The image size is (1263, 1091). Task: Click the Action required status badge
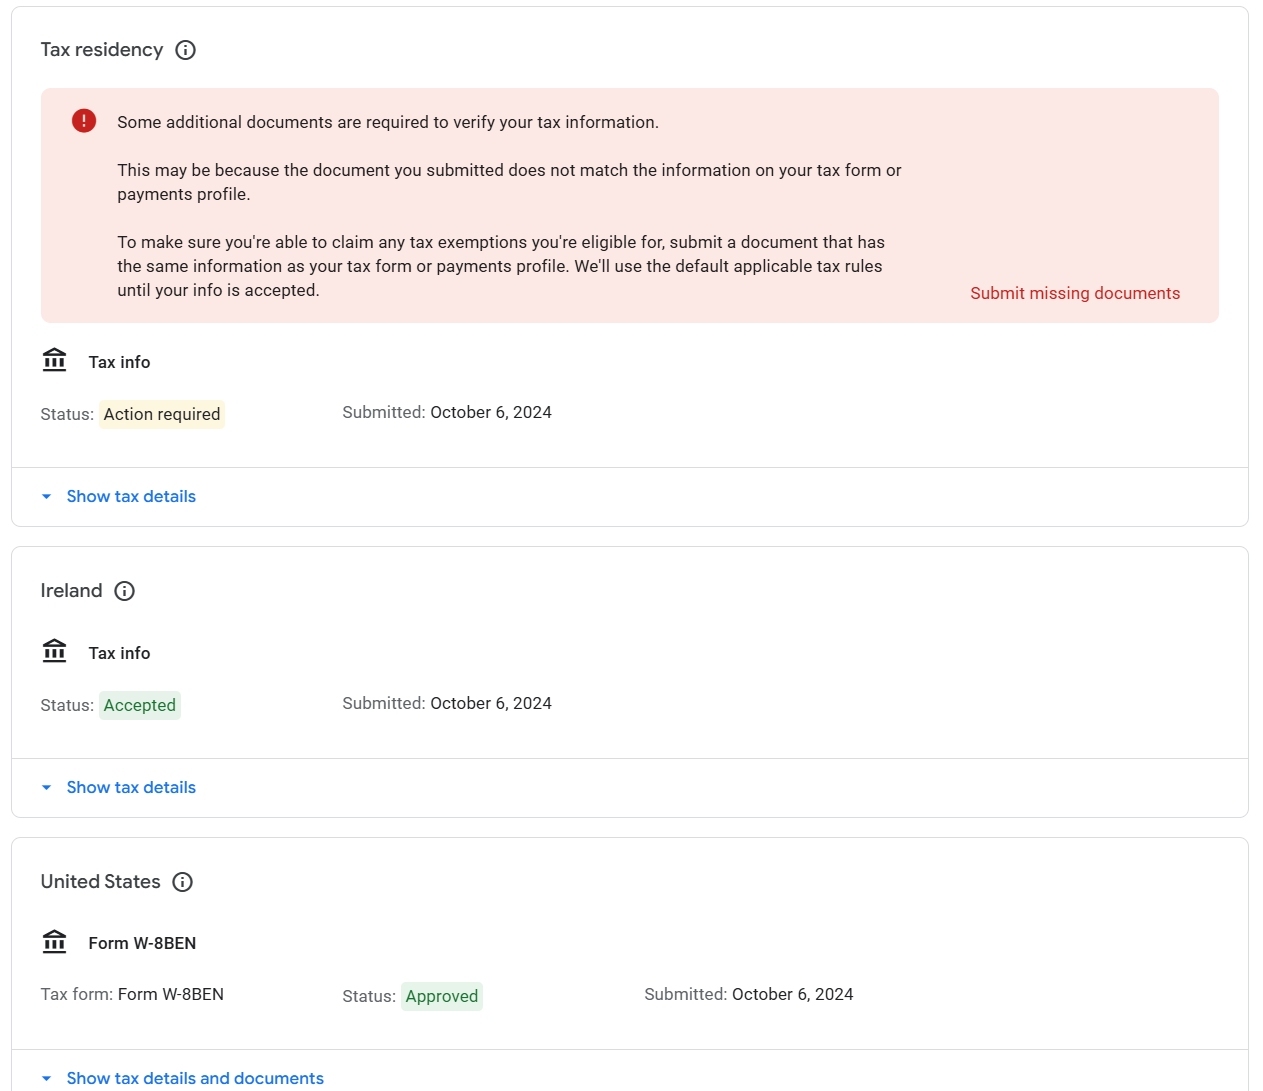162,414
